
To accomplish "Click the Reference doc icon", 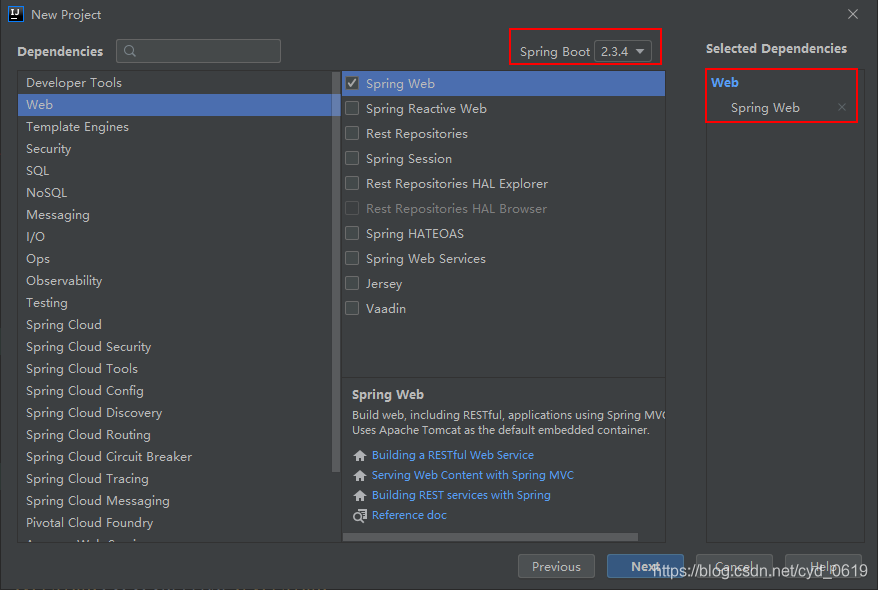I will pos(359,516).
